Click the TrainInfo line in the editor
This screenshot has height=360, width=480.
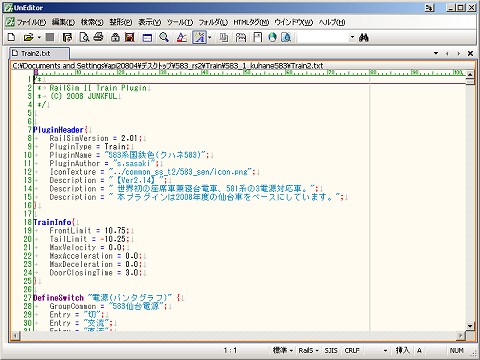pyautogui.click(x=55, y=222)
